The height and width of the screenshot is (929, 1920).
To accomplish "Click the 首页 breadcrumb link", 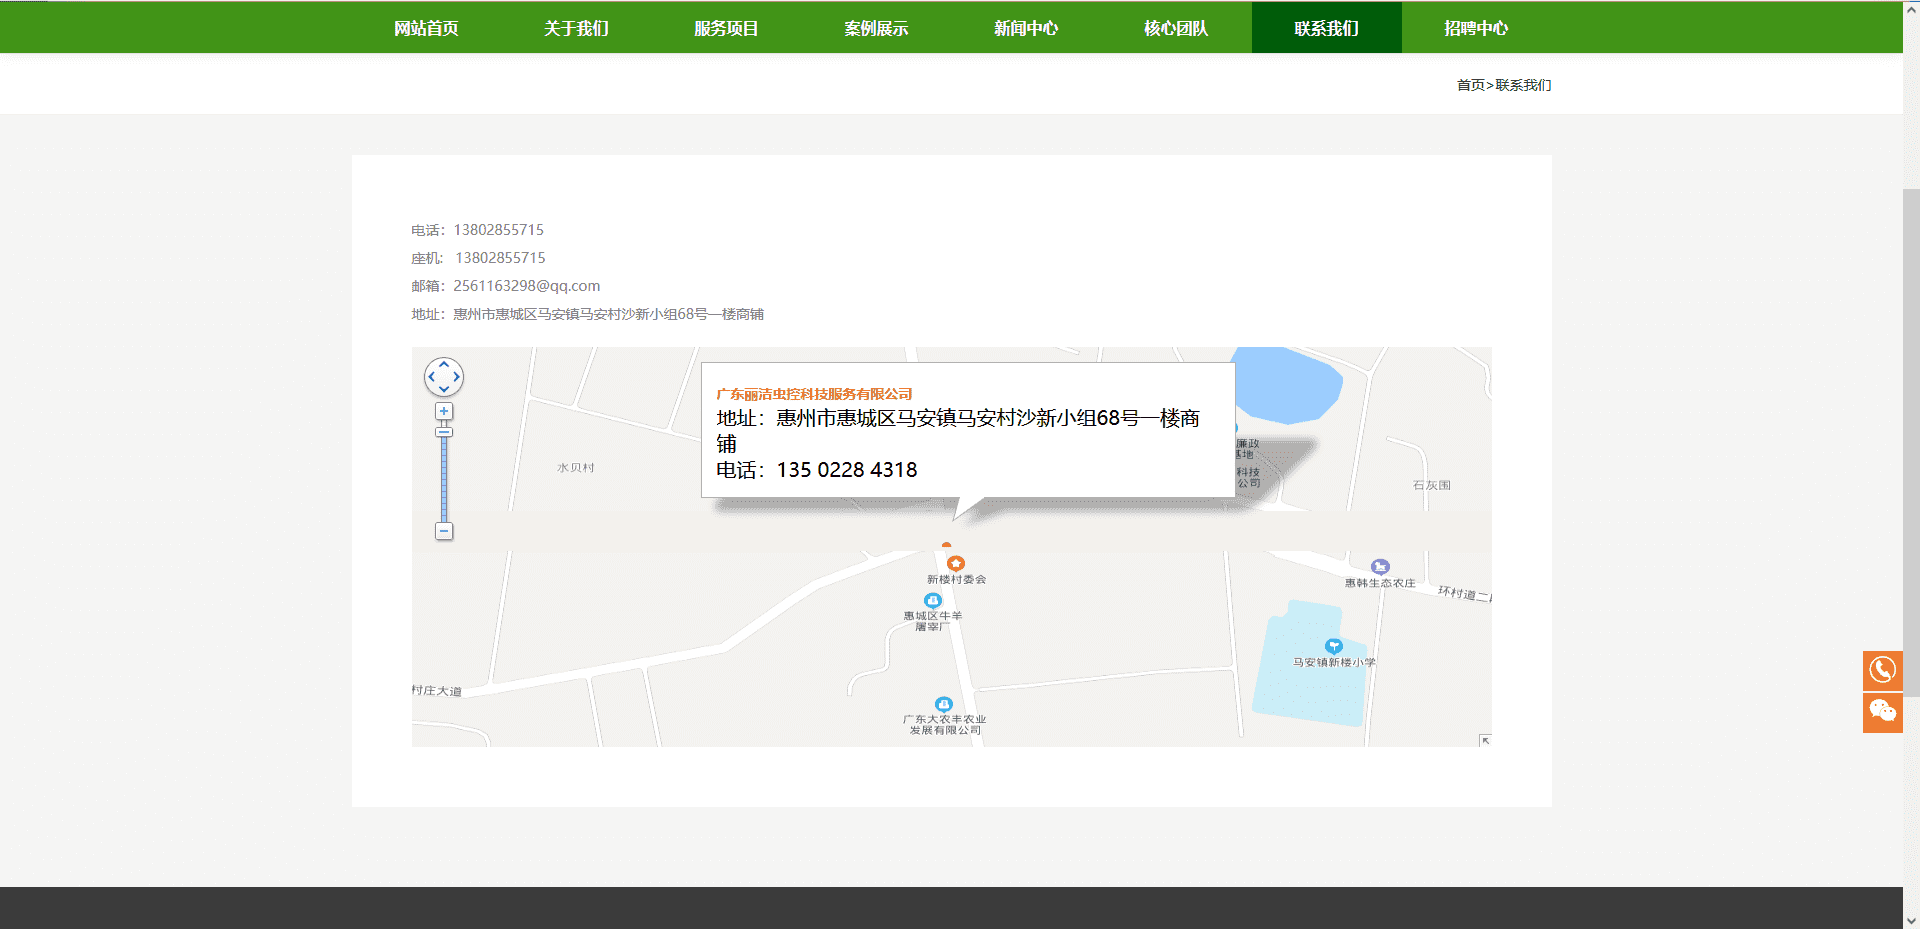I will tap(1470, 85).
